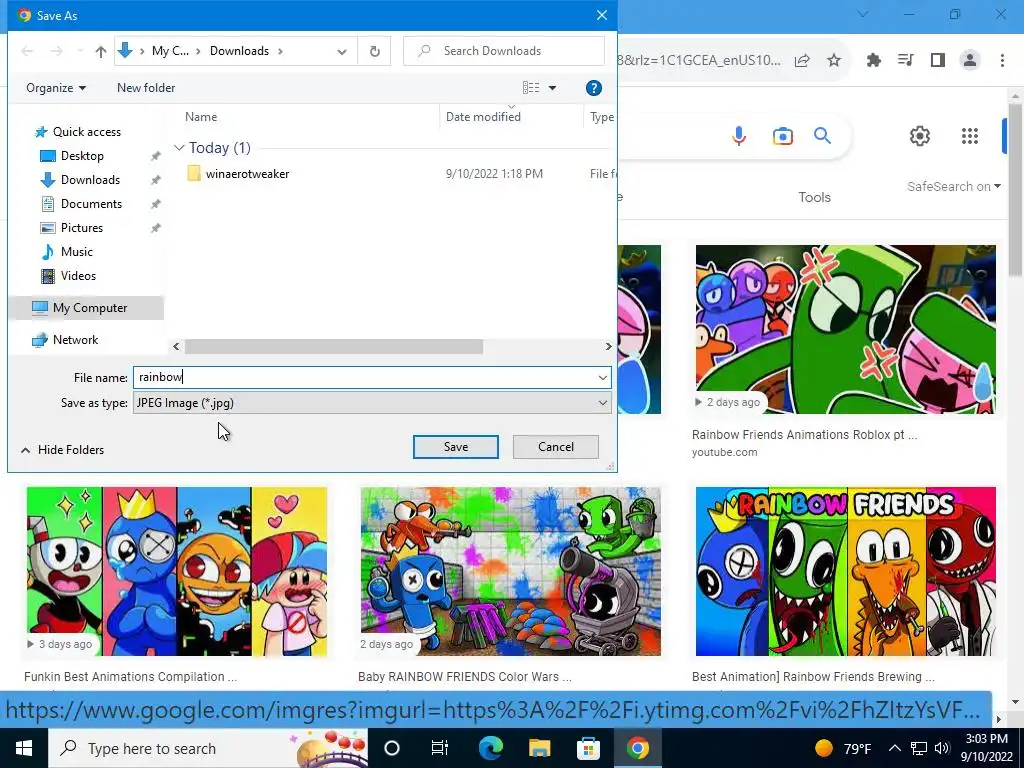Click the back arrow in Save As dialog
Image resolution: width=1024 pixels, height=768 pixels.
tap(27, 51)
